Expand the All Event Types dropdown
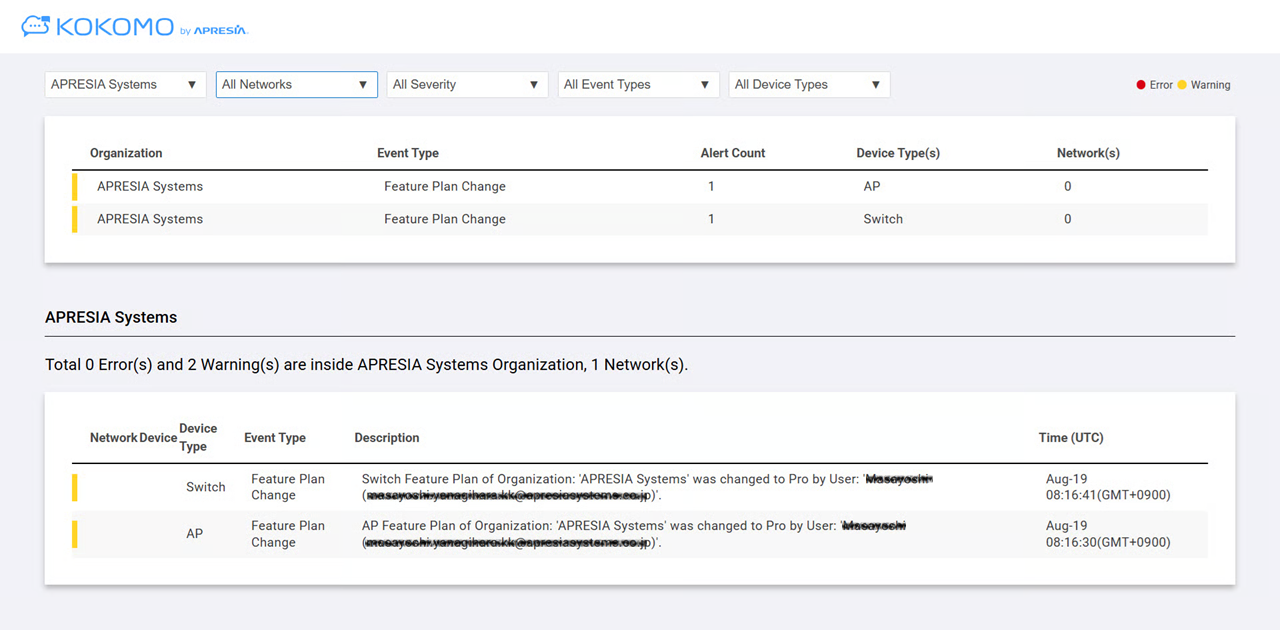 (638, 85)
